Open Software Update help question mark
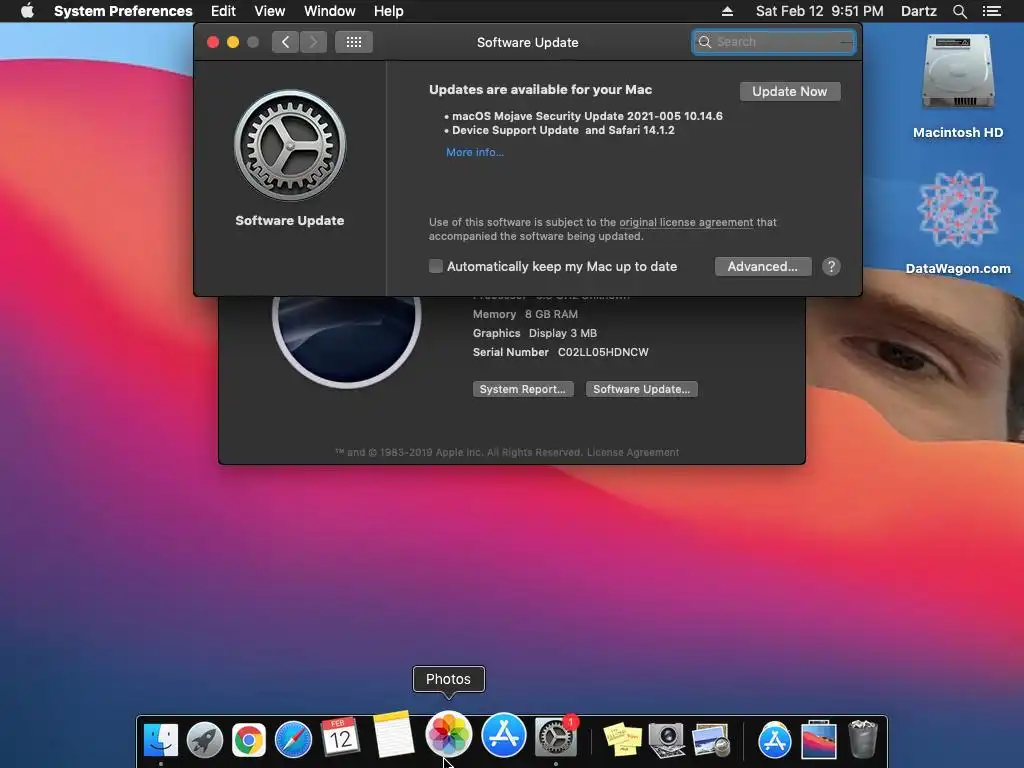The height and width of the screenshot is (768, 1024). pyautogui.click(x=831, y=266)
